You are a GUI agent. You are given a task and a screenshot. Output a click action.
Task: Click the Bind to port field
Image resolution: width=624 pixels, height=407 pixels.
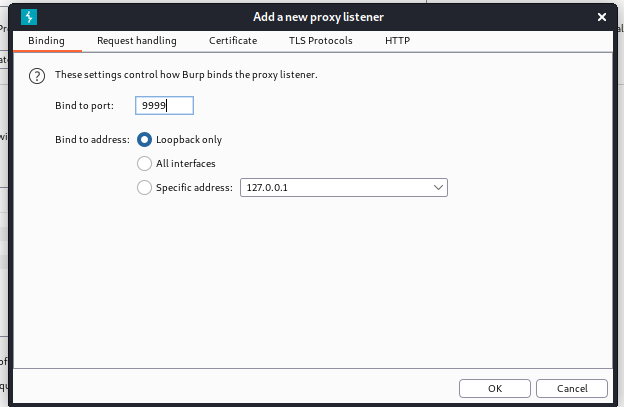164,106
